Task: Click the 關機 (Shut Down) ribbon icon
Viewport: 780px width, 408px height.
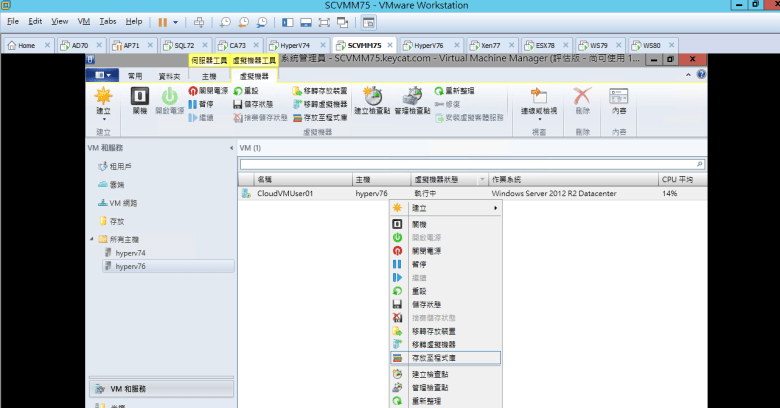Action: [x=140, y=101]
